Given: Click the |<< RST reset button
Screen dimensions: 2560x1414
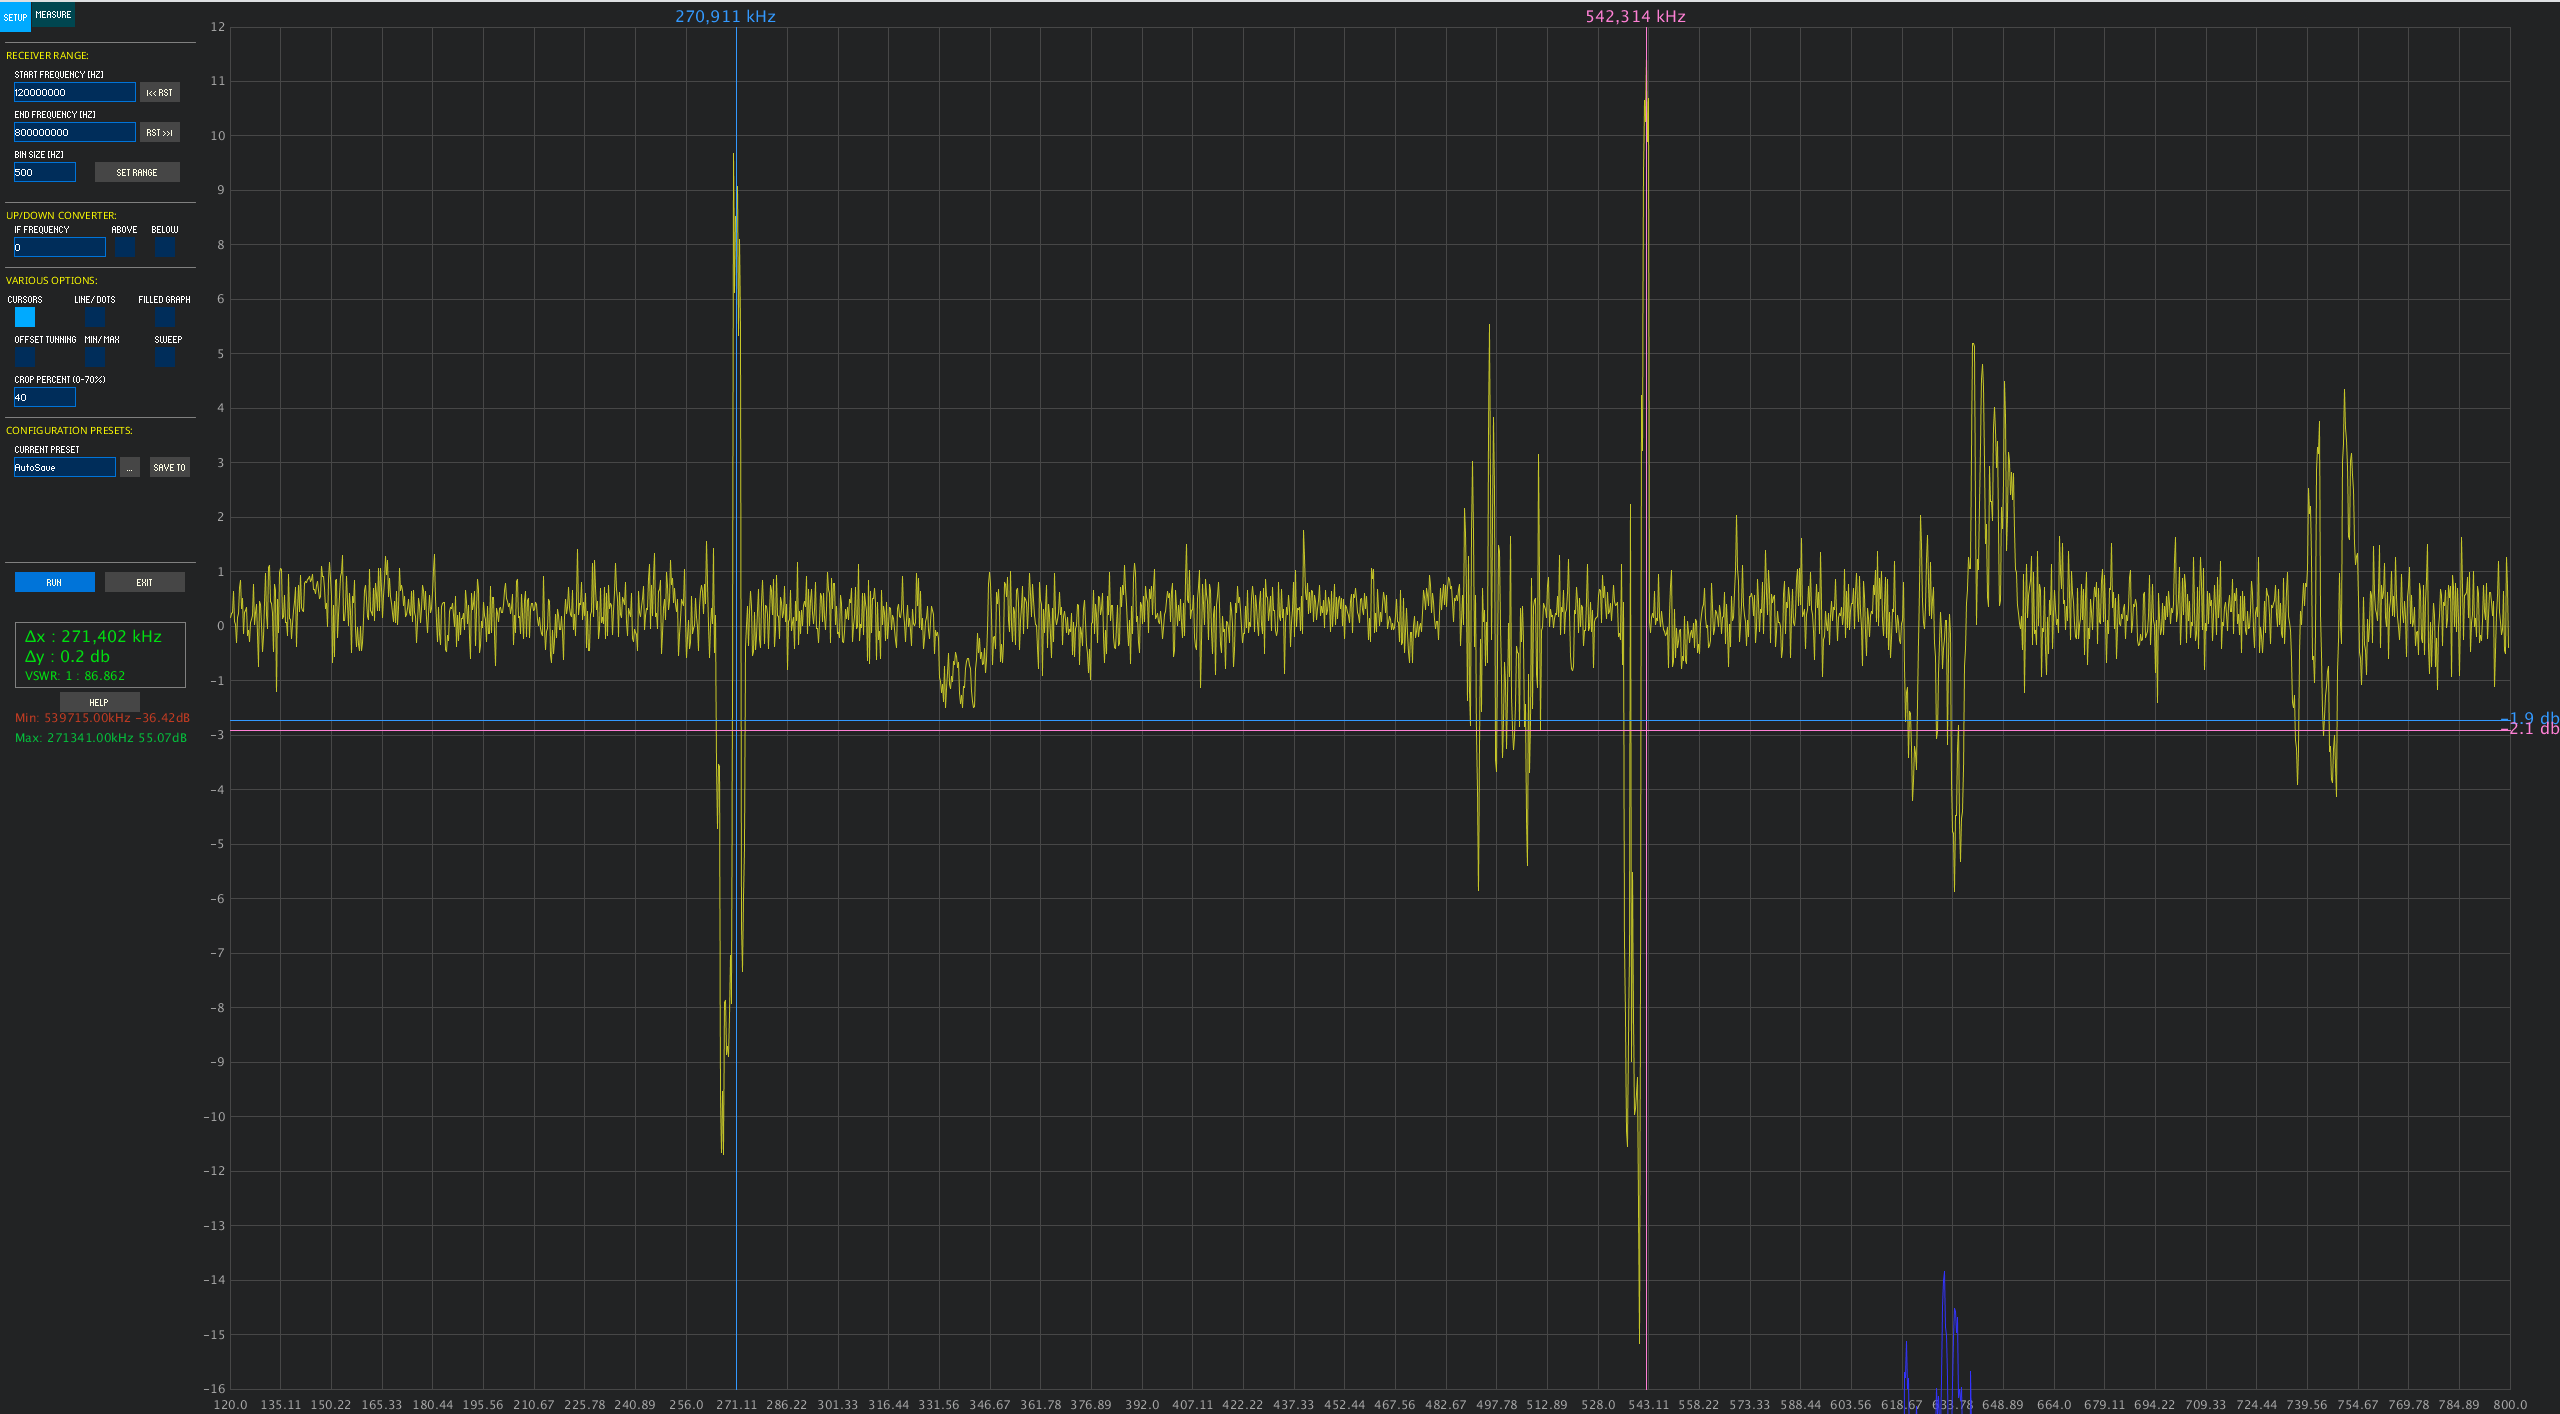Looking at the screenshot, I should tap(159, 92).
